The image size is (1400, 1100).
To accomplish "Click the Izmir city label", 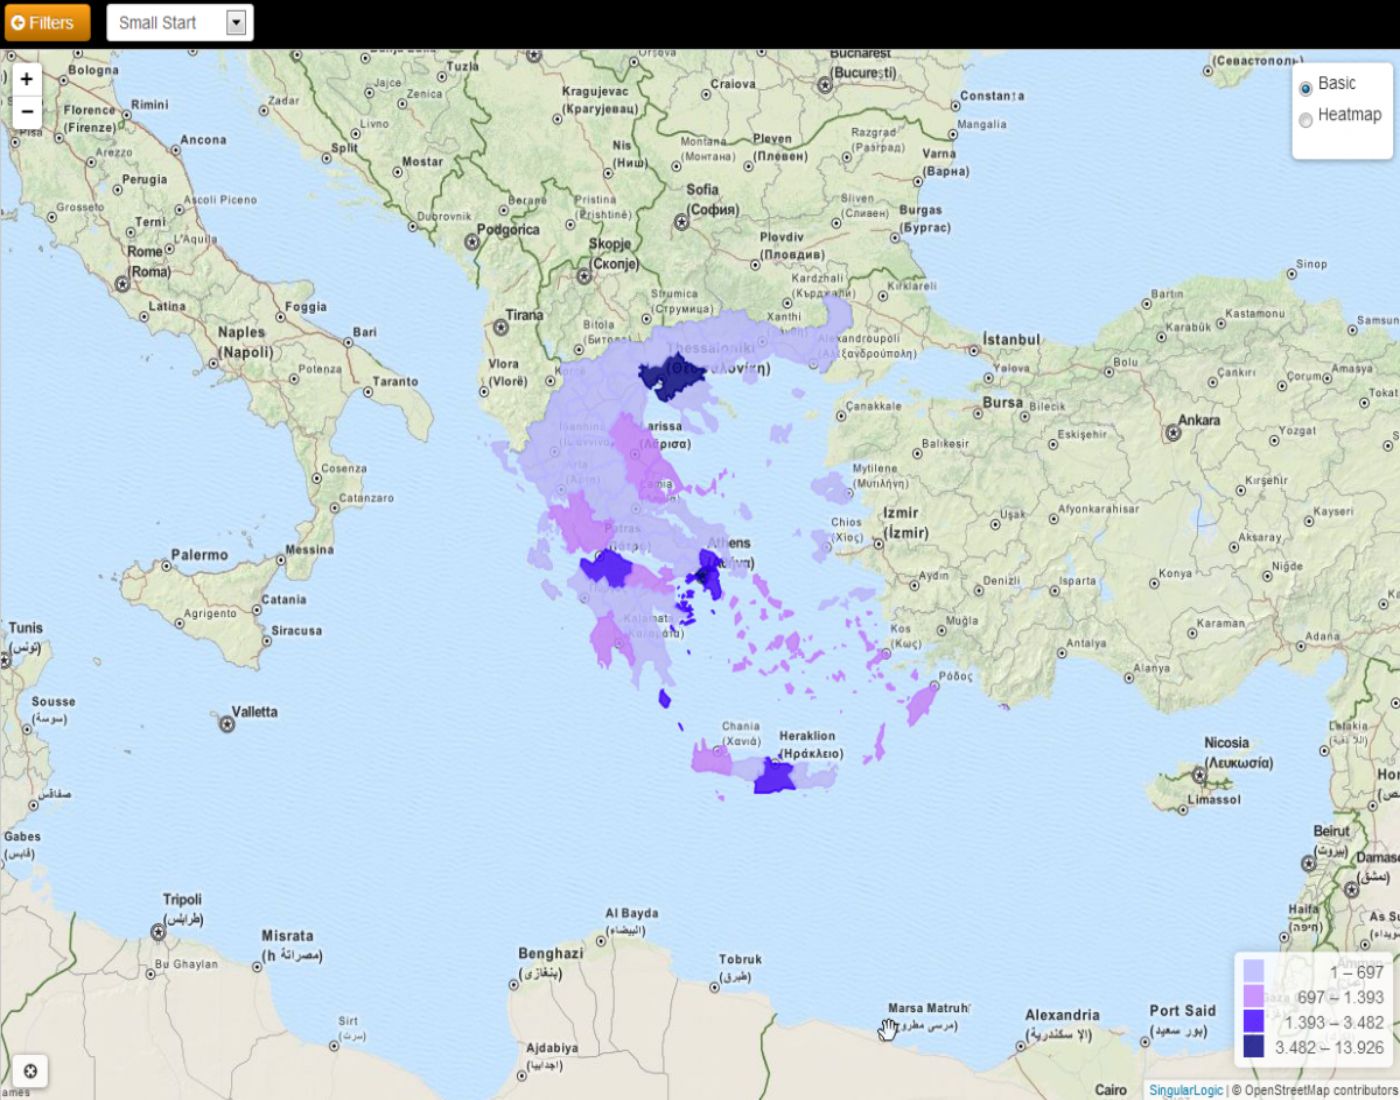I will click(x=906, y=523).
